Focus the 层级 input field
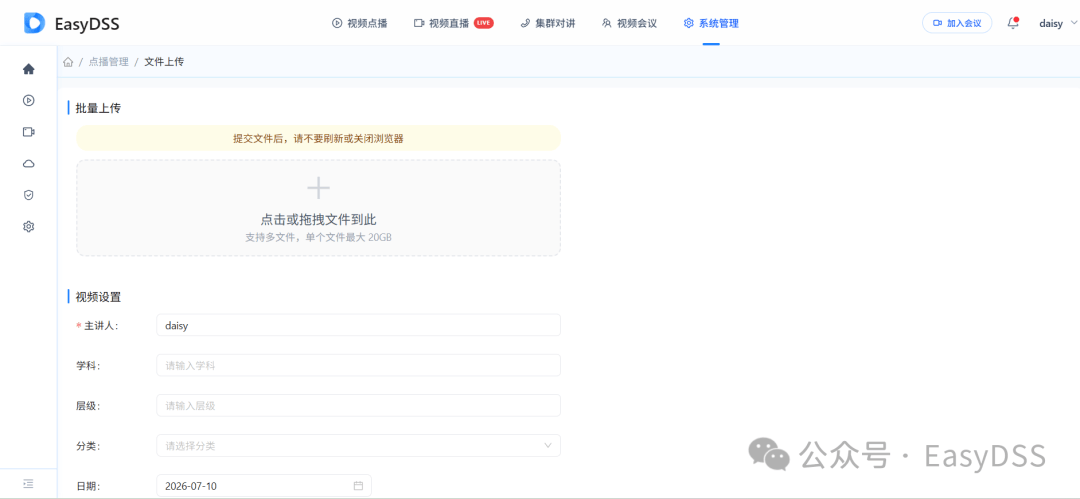The image size is (1080, 499). point(358,405)
